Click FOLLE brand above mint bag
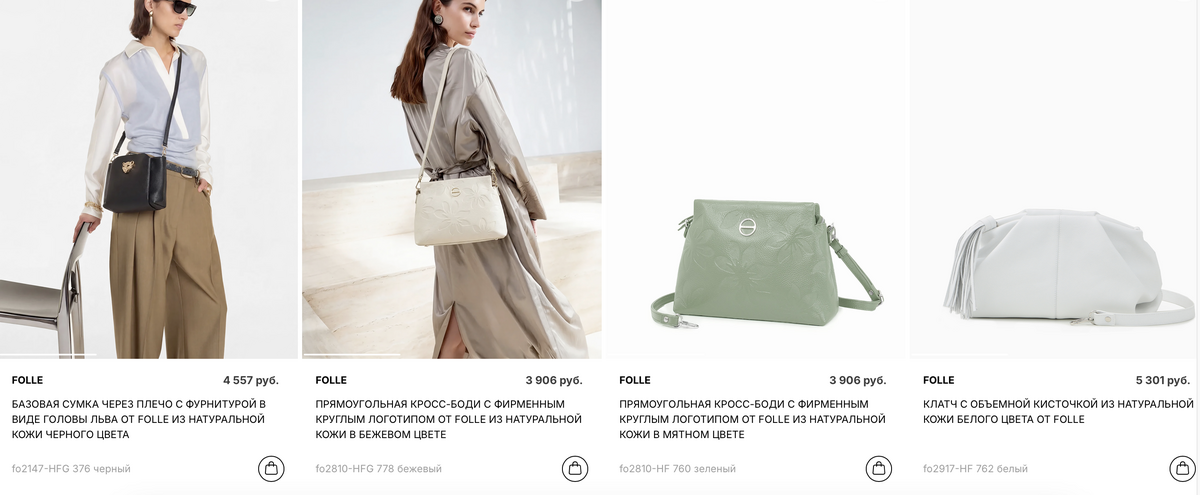 click(635, 380)
